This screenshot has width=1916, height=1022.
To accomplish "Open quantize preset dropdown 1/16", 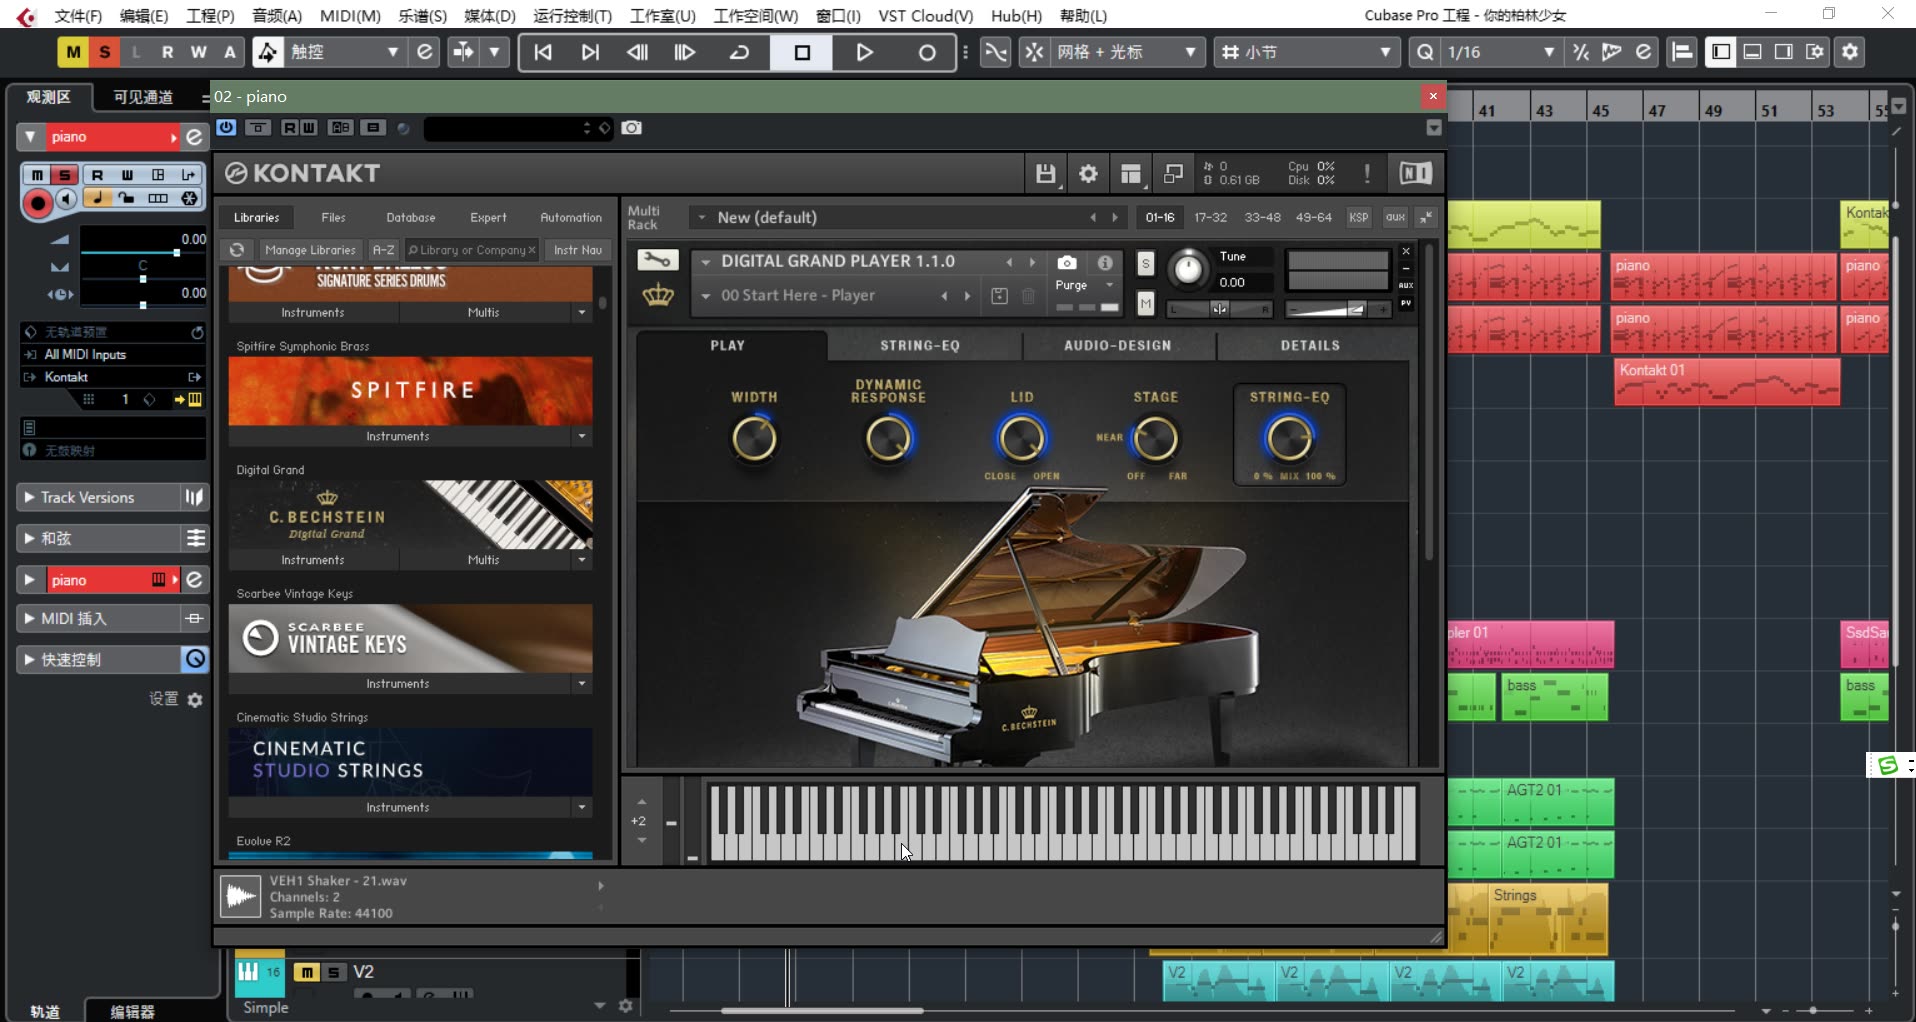I will tap(1500, 52).
